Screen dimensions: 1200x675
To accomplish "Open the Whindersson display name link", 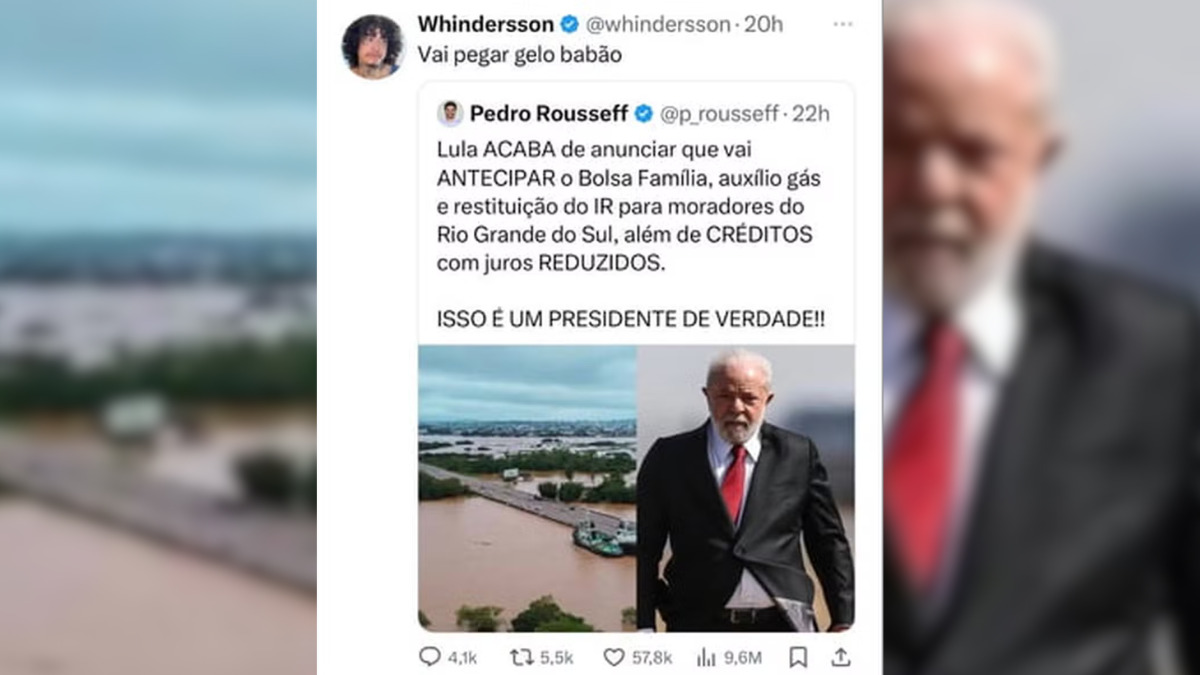I will click(486, 24).
